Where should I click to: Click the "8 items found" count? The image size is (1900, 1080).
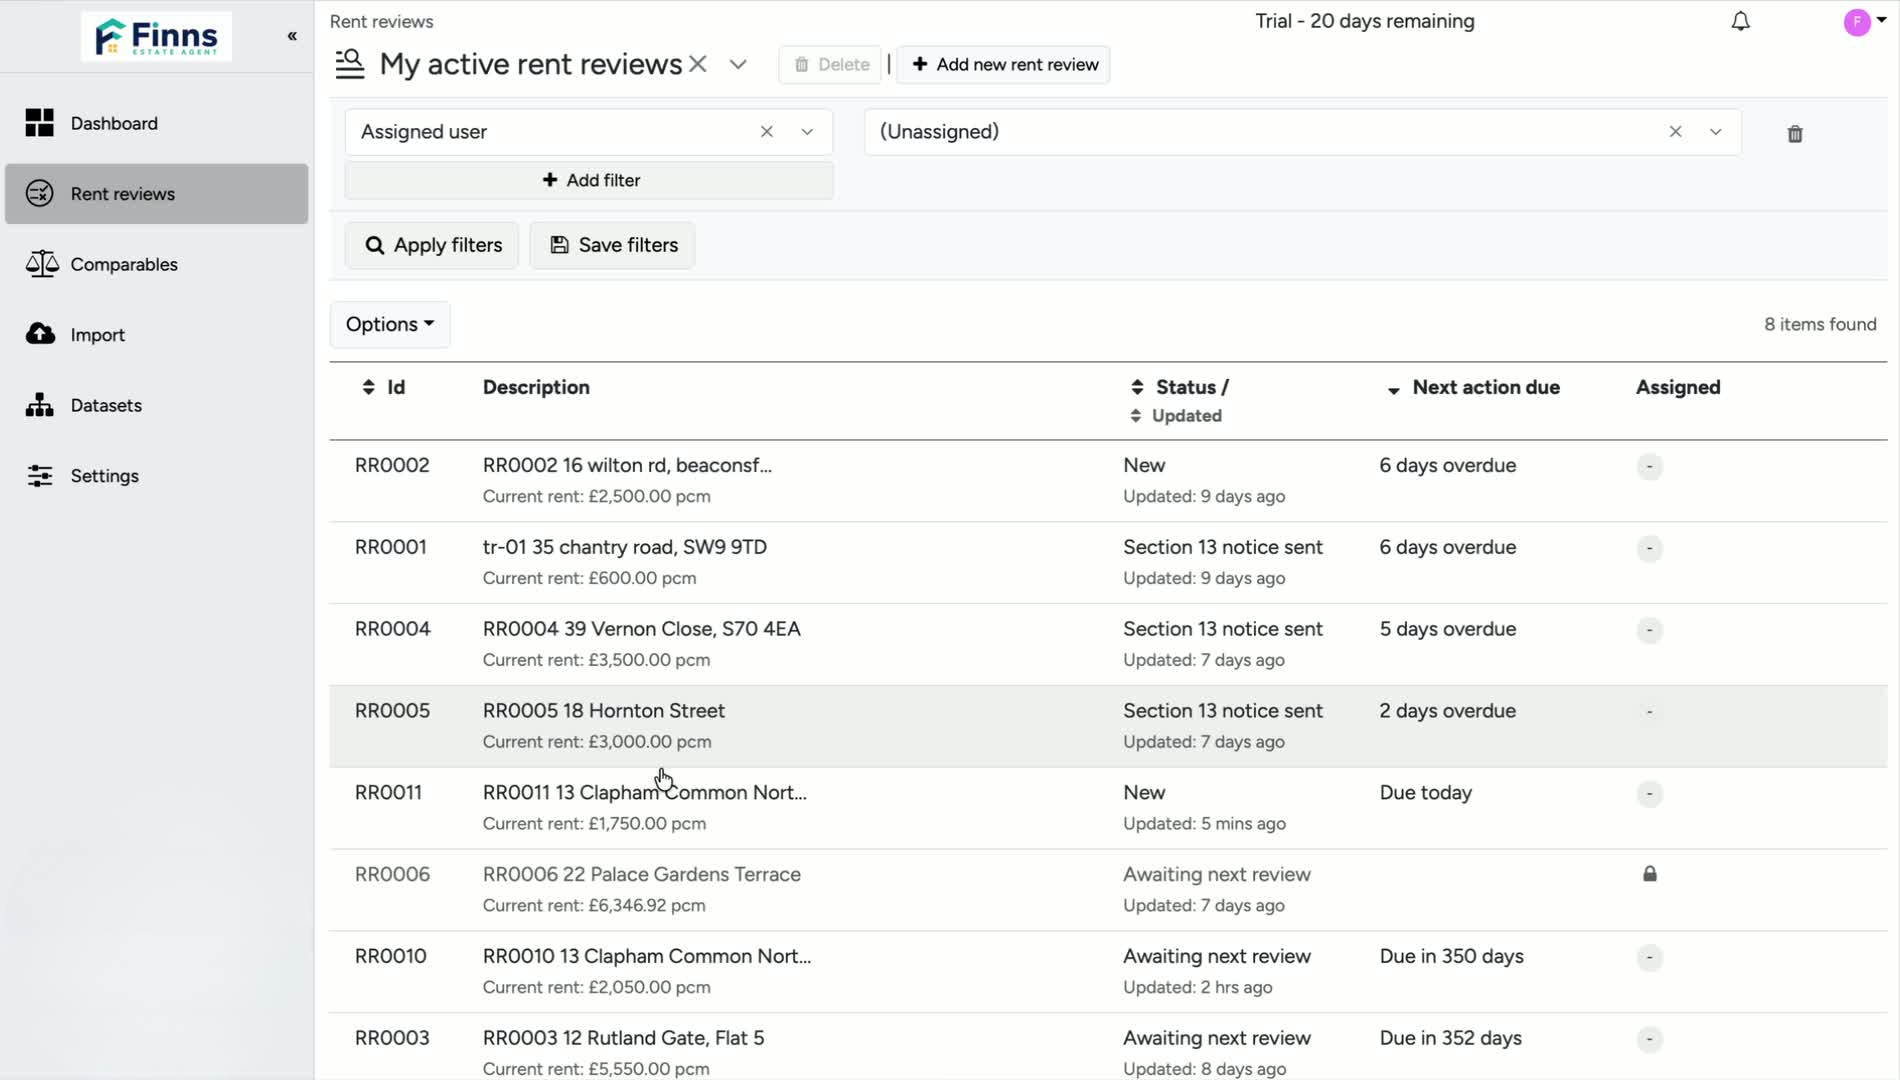coord(1820,324)
